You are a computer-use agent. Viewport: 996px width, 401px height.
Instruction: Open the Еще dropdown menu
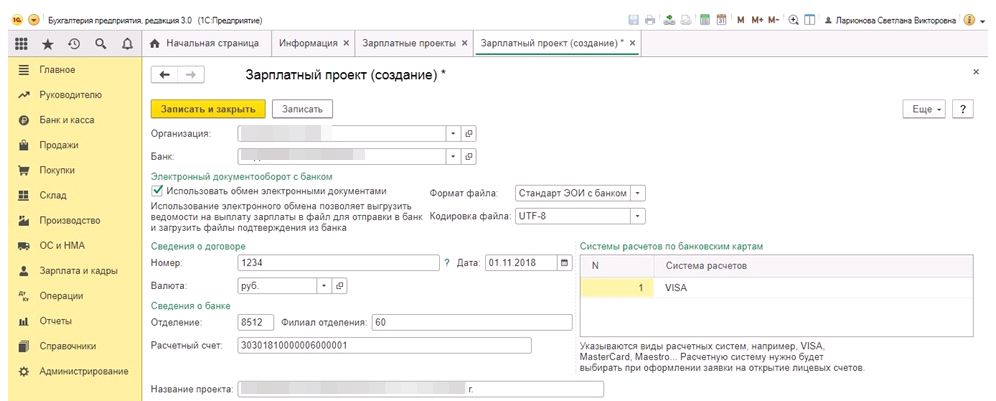pyautogui.click(x=924, y=109)
